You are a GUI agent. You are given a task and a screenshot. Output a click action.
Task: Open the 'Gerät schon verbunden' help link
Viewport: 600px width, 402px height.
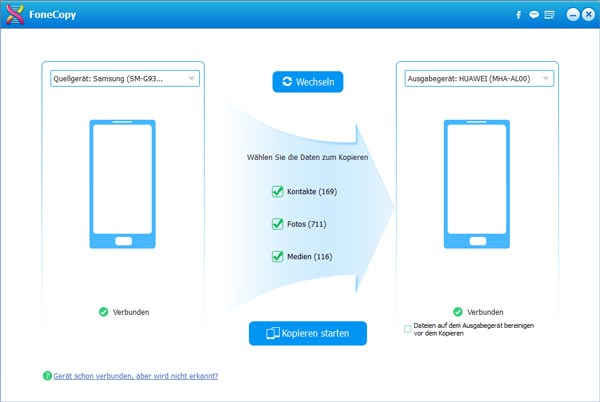[x=135, y=376]
